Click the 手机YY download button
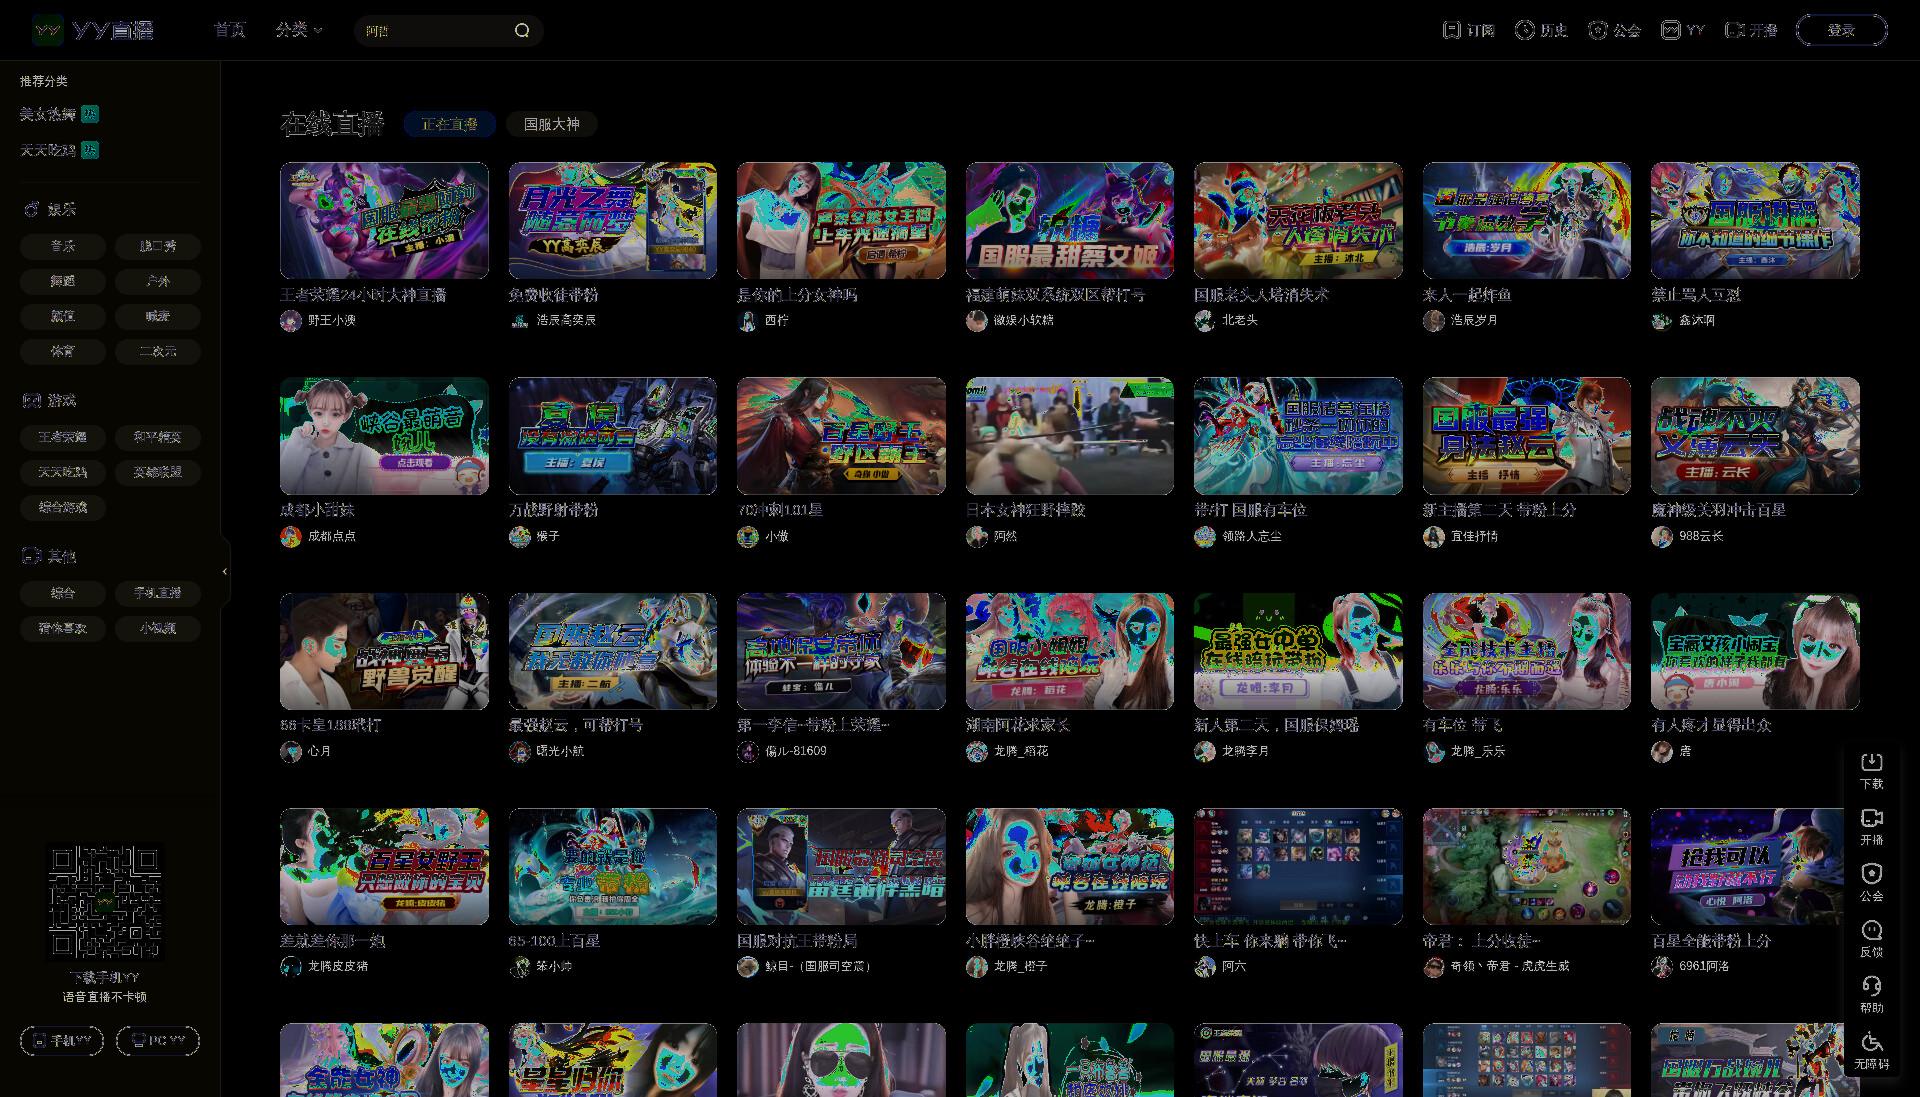Image resolution: width=1920 pixels, height=1097 pixels. [62, 1041]
